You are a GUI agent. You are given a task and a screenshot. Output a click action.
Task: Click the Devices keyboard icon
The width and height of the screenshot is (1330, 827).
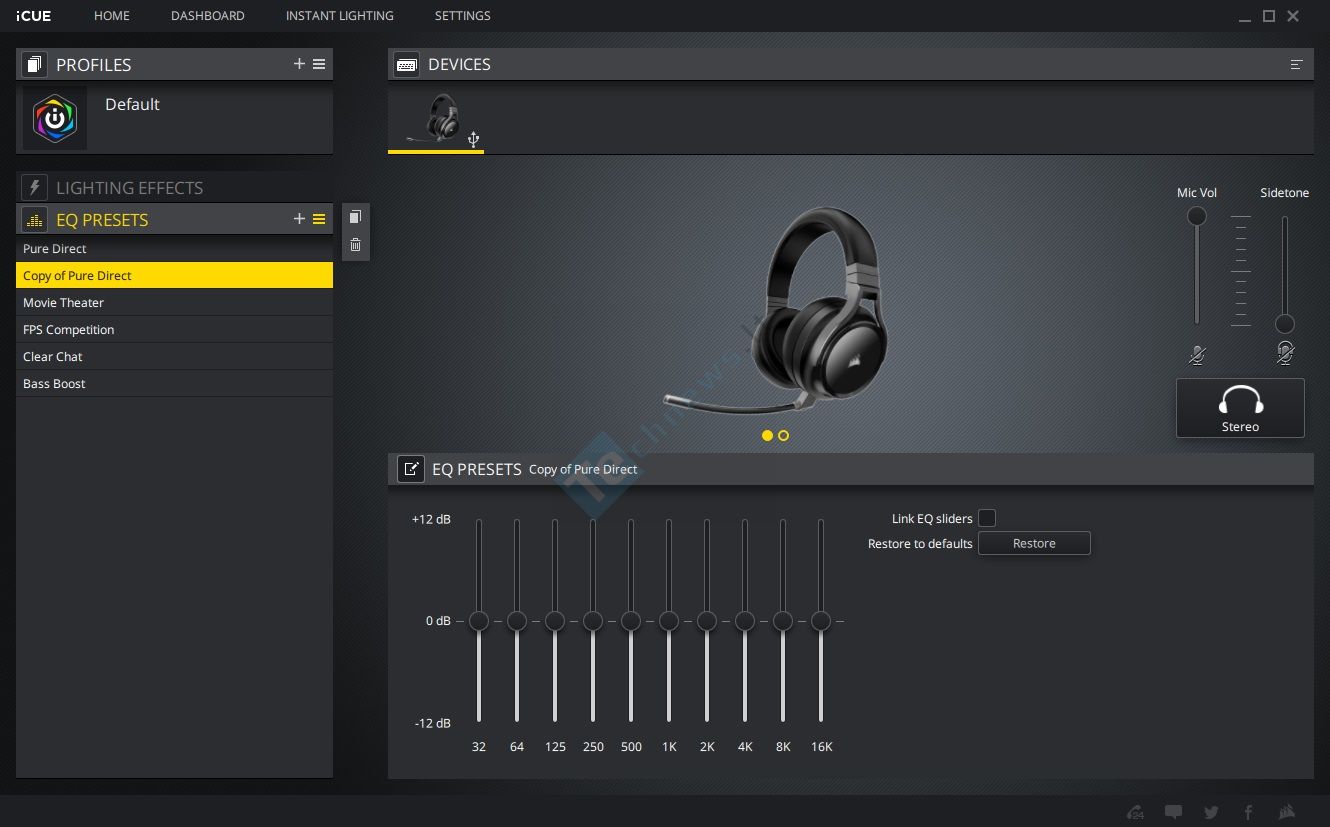407,65
